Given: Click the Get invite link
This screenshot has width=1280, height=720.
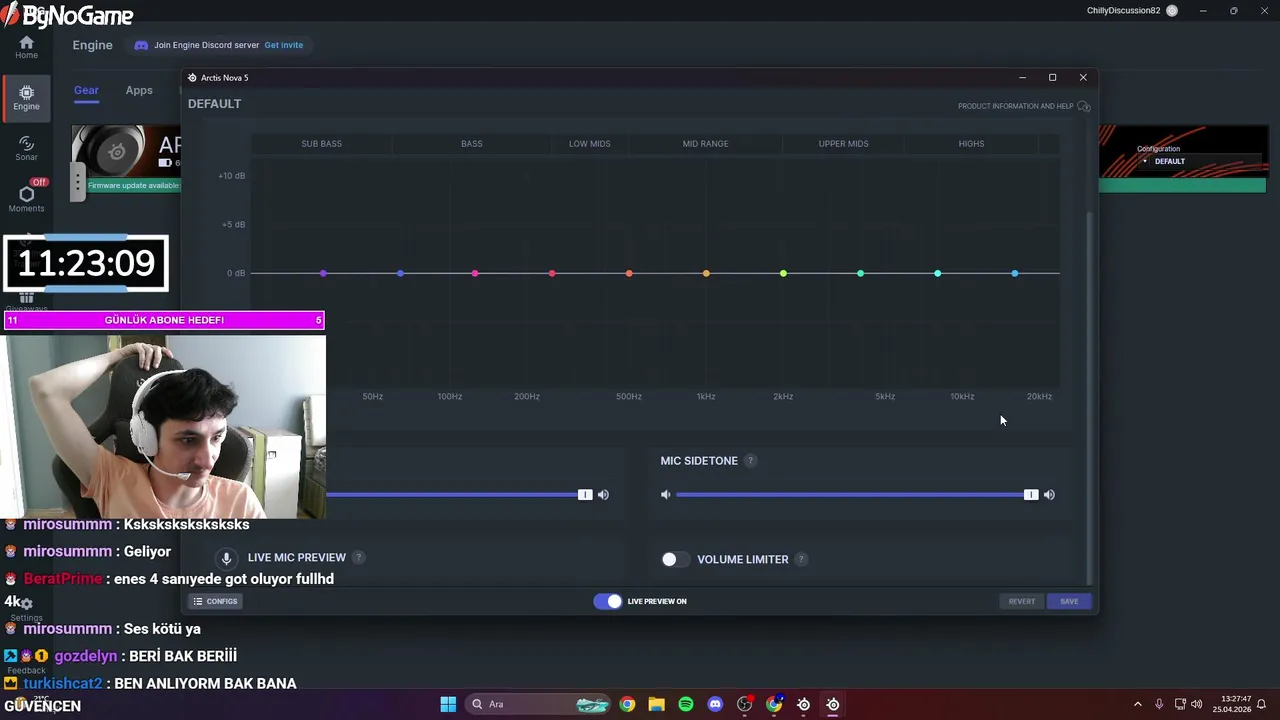Looking at the screenshot, I should point(283,45).
